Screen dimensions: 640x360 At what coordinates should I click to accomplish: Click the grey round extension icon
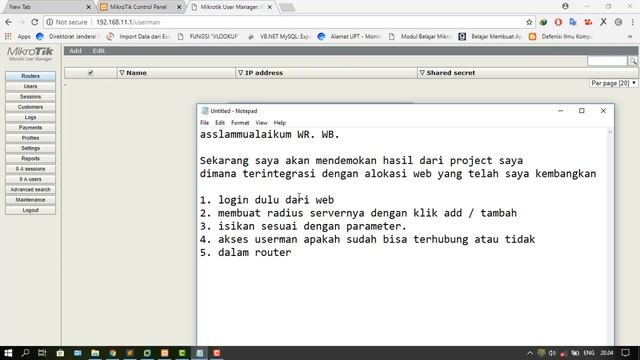(618, 22)
